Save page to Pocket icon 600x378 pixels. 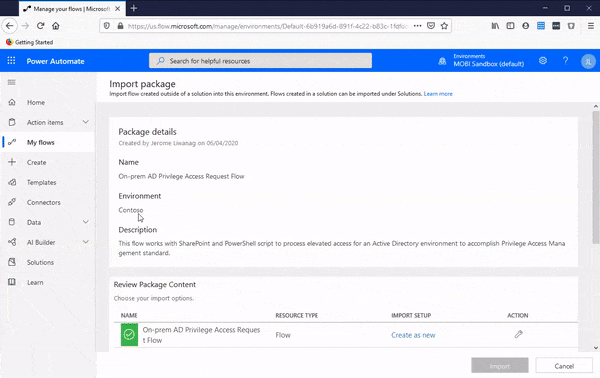[x=431, y=26]
